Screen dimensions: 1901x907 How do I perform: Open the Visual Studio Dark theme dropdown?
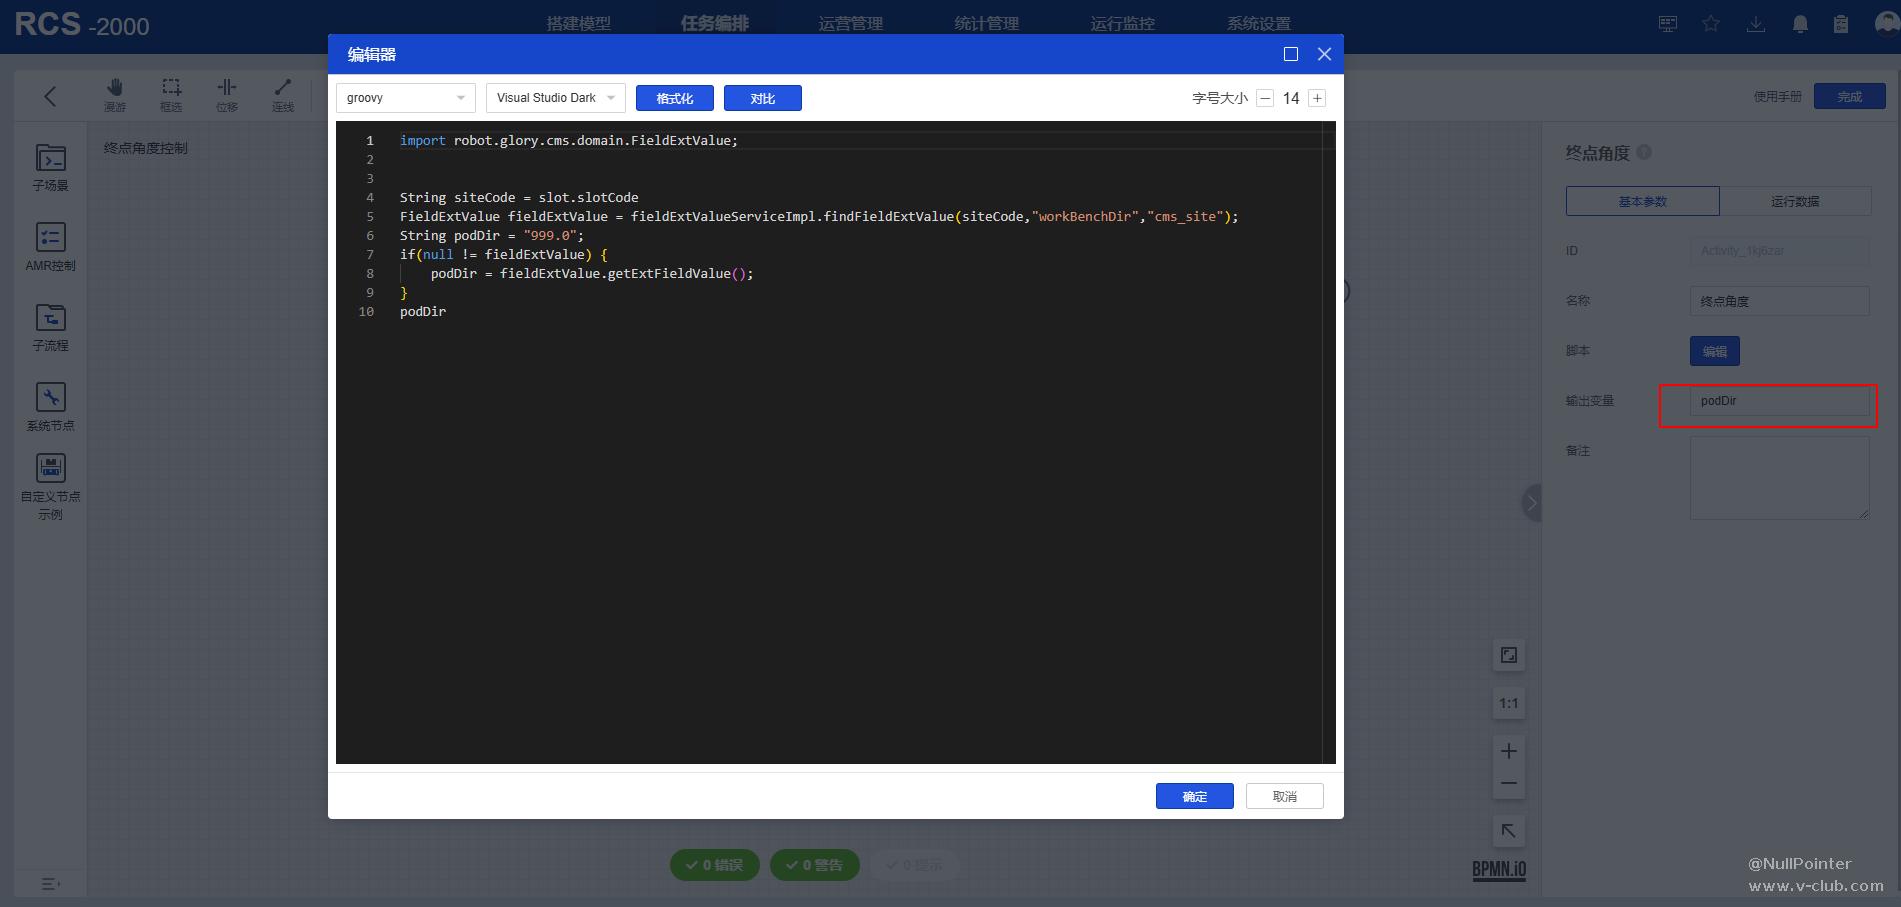pos(555,98)
